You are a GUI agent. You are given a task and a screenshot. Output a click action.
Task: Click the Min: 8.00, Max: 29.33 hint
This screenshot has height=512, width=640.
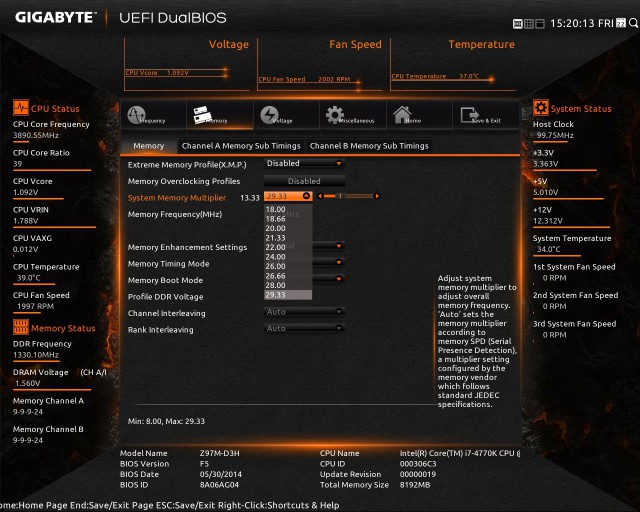166,421
